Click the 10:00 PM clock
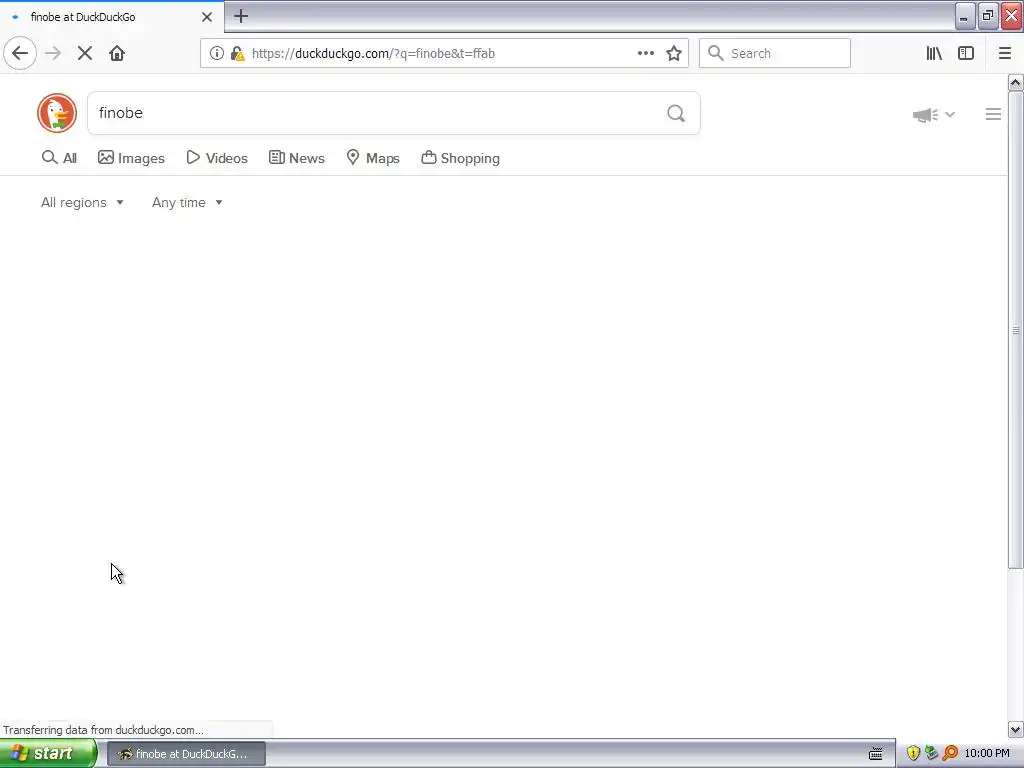This screenshot has width=1024, height=768. [987, 754]
